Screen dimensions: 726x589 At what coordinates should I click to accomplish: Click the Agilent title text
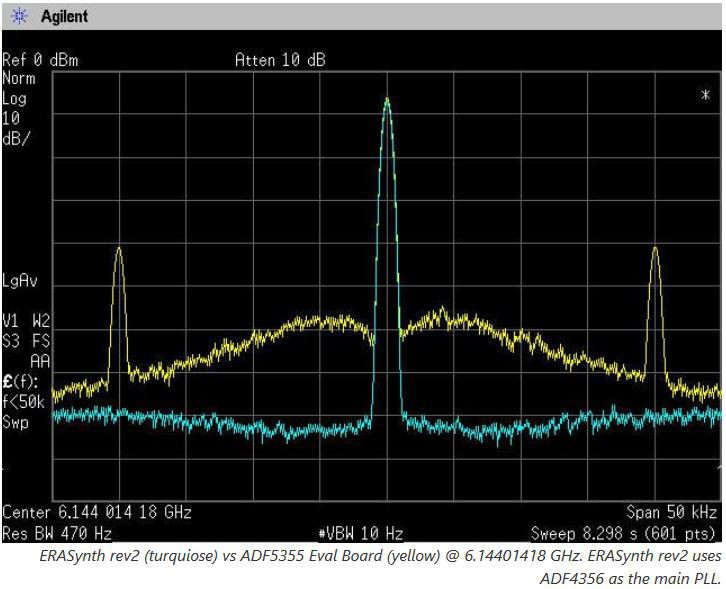(64, 17)
